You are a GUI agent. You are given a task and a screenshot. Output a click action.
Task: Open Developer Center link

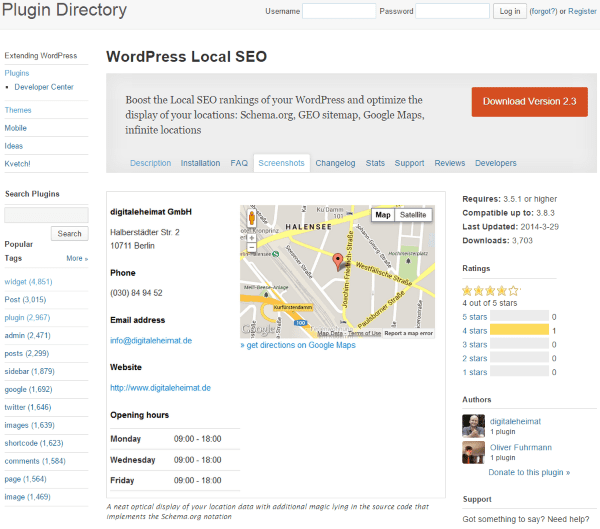(x=44, y=87)
